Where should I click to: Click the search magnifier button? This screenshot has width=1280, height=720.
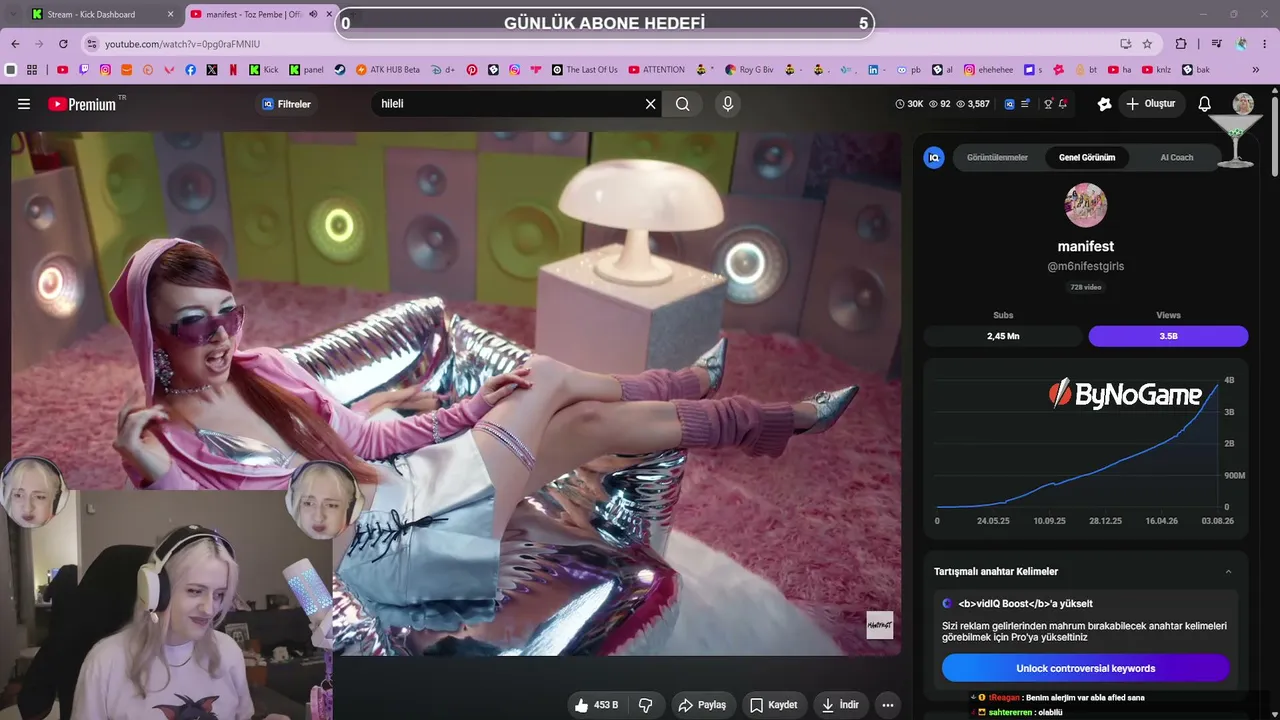point(683,104)
